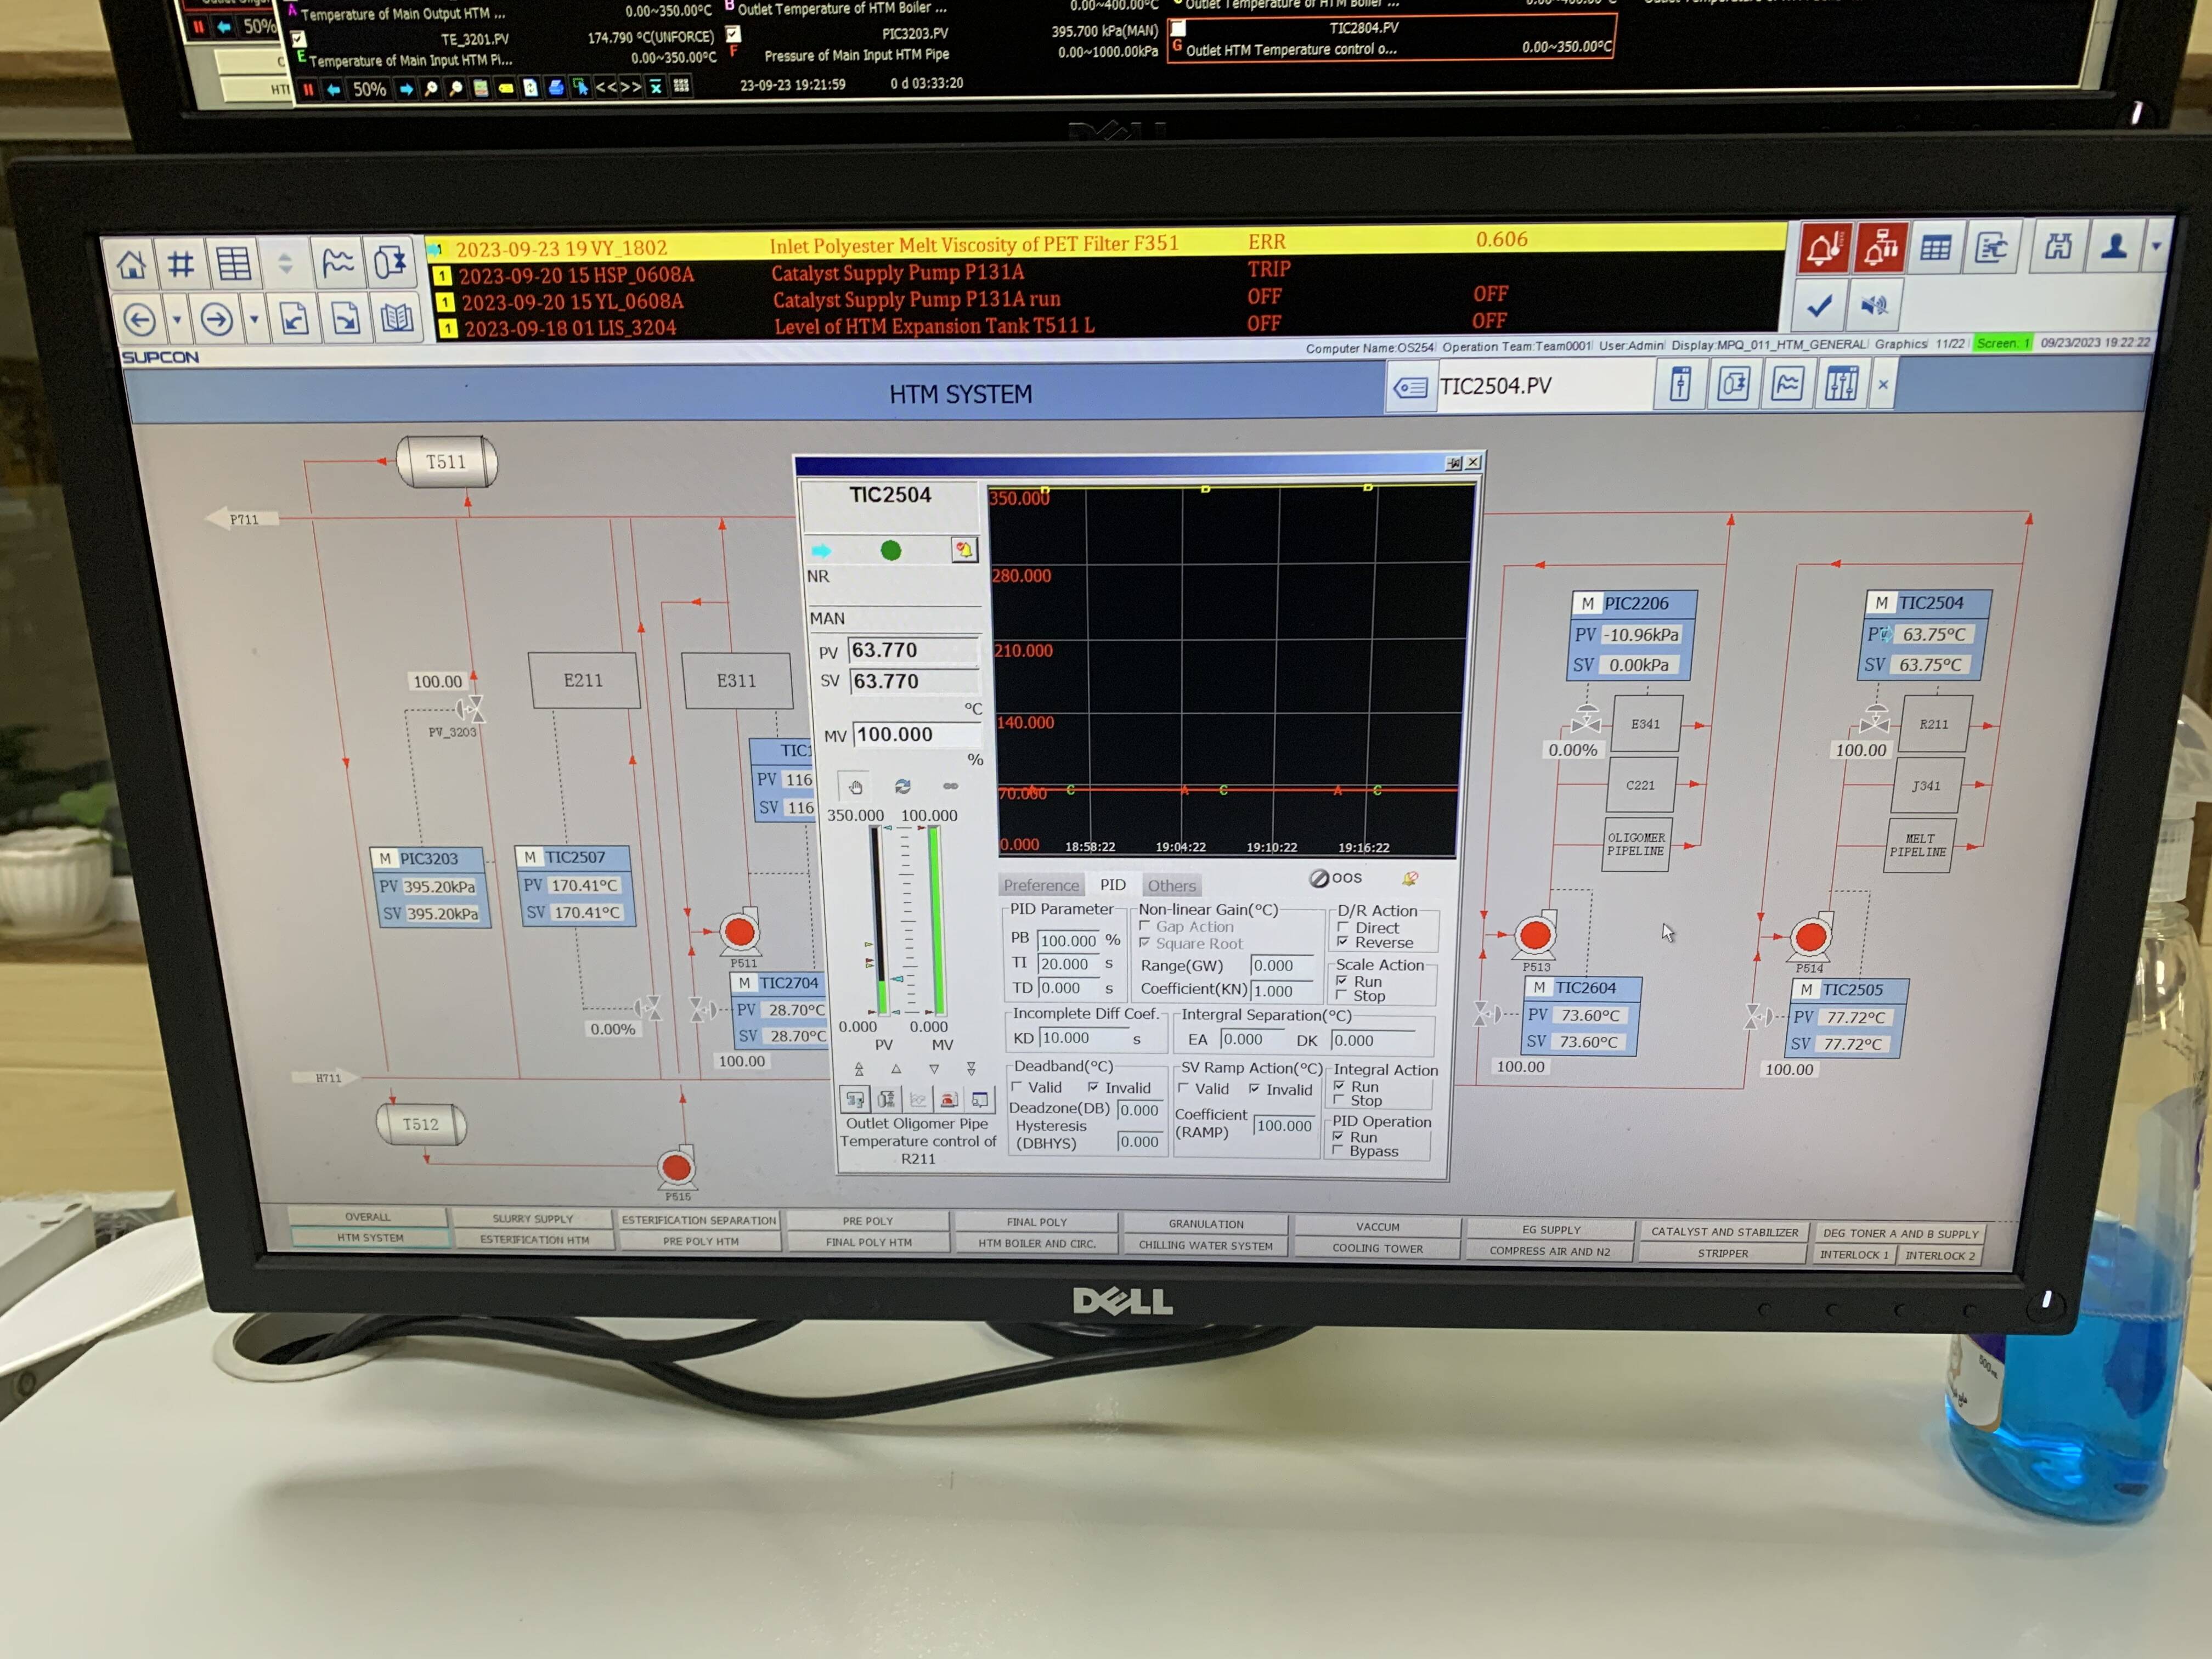
Task: Expand the forward navigation history dropdown
Action: tap(254, 320)
